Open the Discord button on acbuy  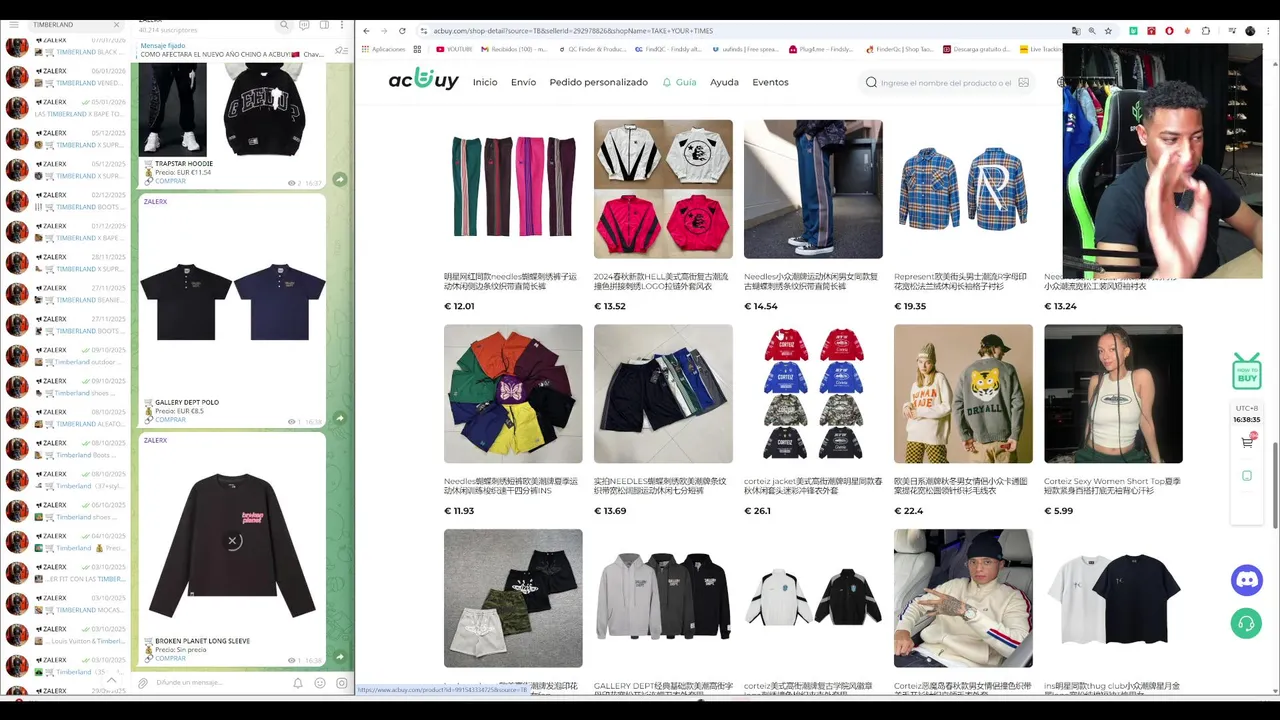(x=1247, y=579)
